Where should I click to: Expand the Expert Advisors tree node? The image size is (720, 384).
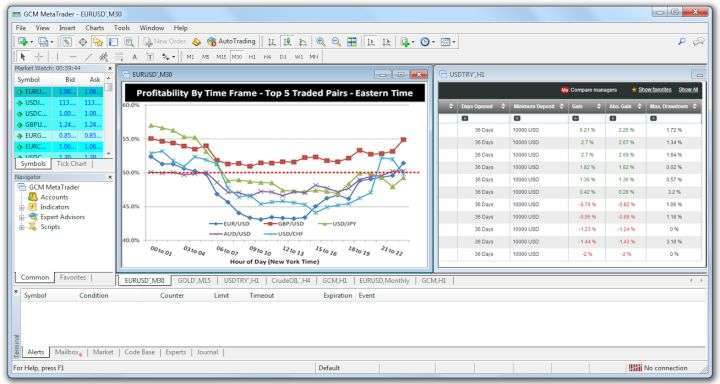[22, 217]
